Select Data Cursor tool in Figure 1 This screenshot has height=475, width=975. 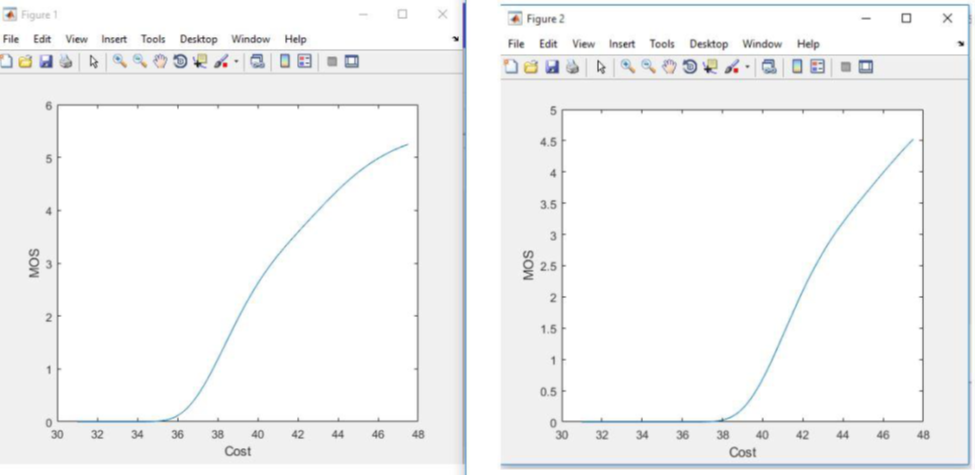[200, 62]
